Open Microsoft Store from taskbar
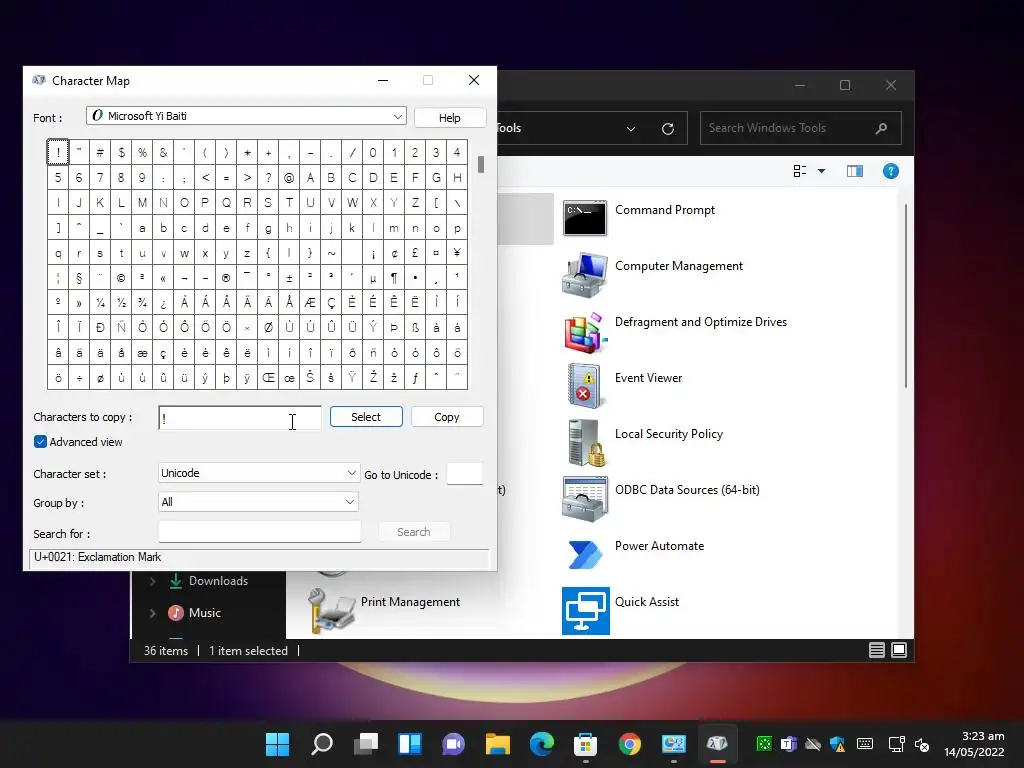 point(585,744)
